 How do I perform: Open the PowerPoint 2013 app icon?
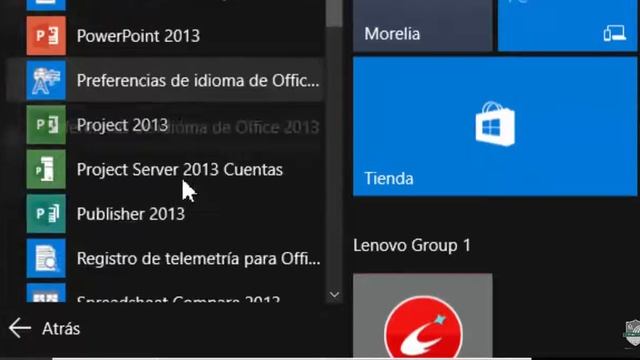pos(46,36)
